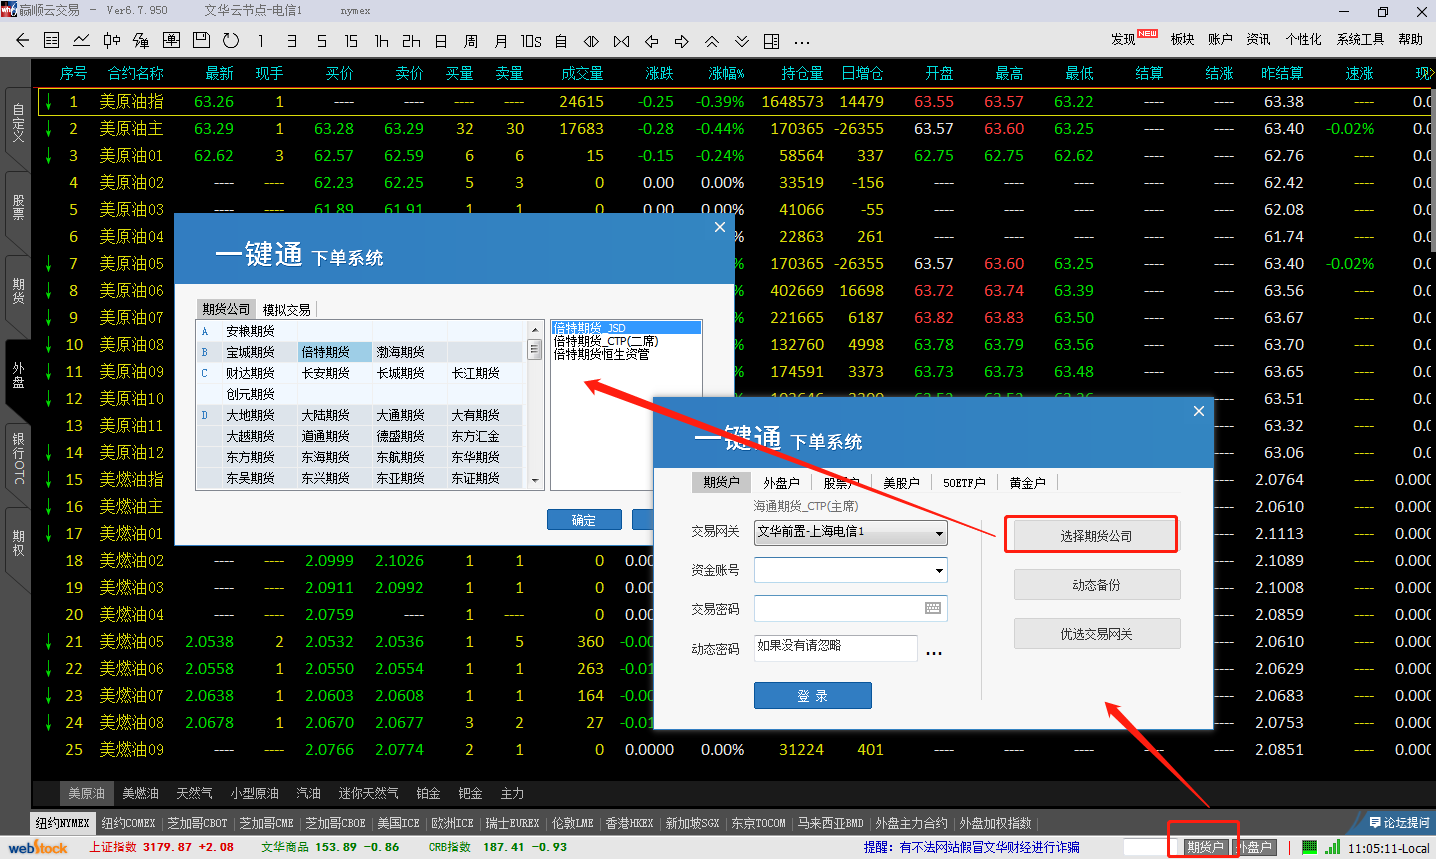Open the 资金账号 account dropdown
1436x859 pixels.
pos(939,570)
